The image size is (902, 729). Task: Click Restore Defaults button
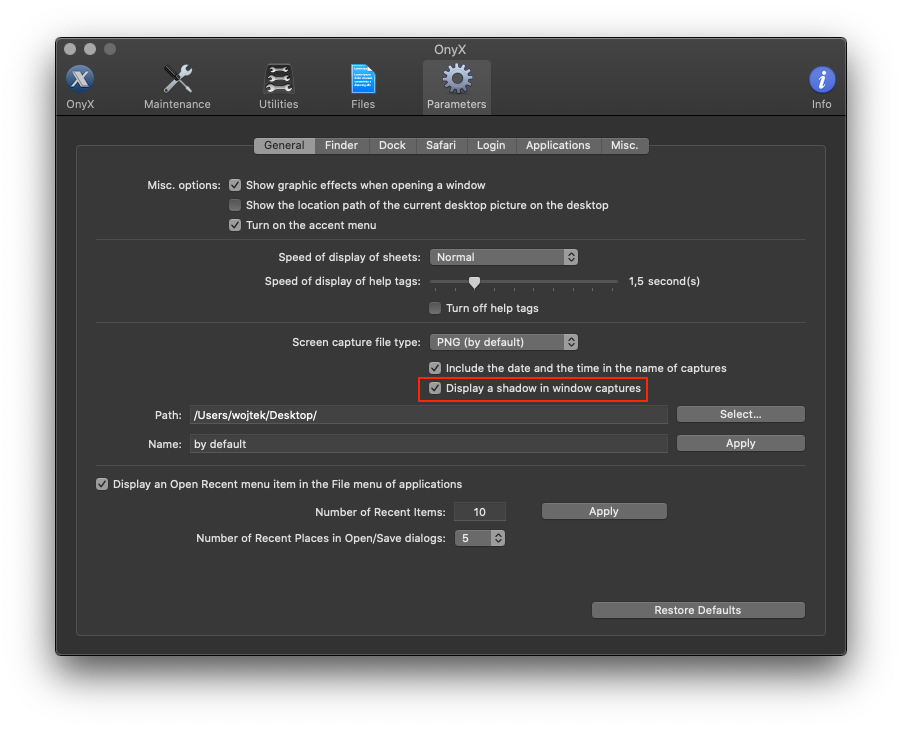(698, 610)
